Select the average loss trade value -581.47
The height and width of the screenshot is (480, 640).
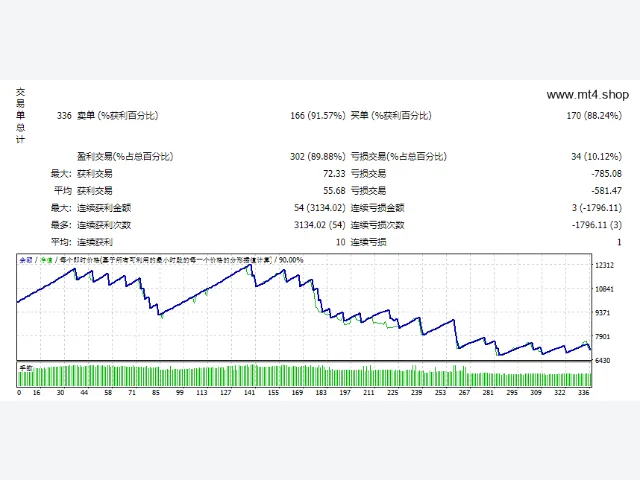[x=607, y=191]
